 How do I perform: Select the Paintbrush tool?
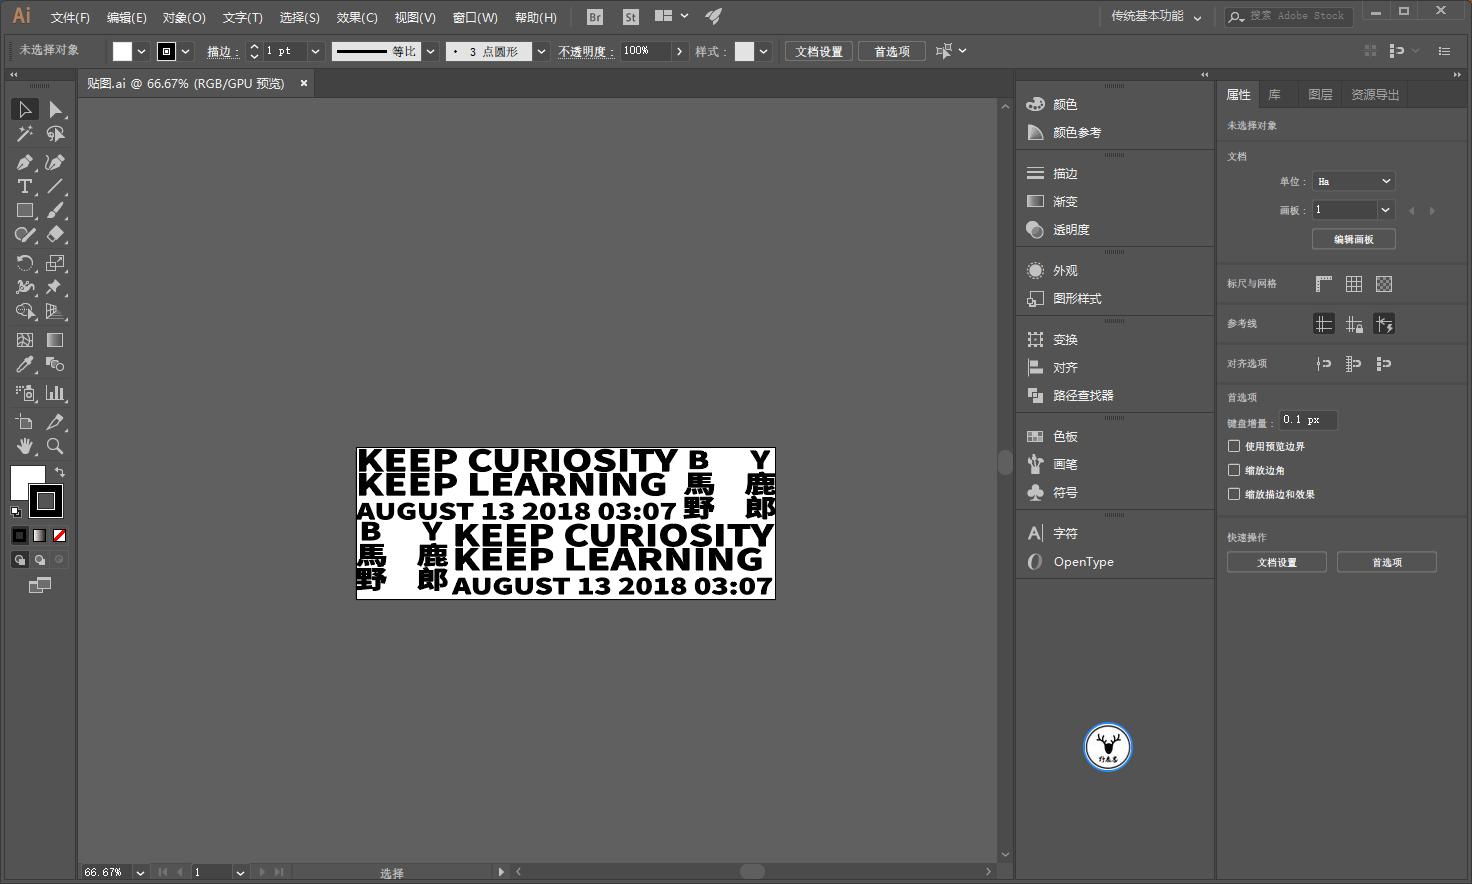[55, 210]
